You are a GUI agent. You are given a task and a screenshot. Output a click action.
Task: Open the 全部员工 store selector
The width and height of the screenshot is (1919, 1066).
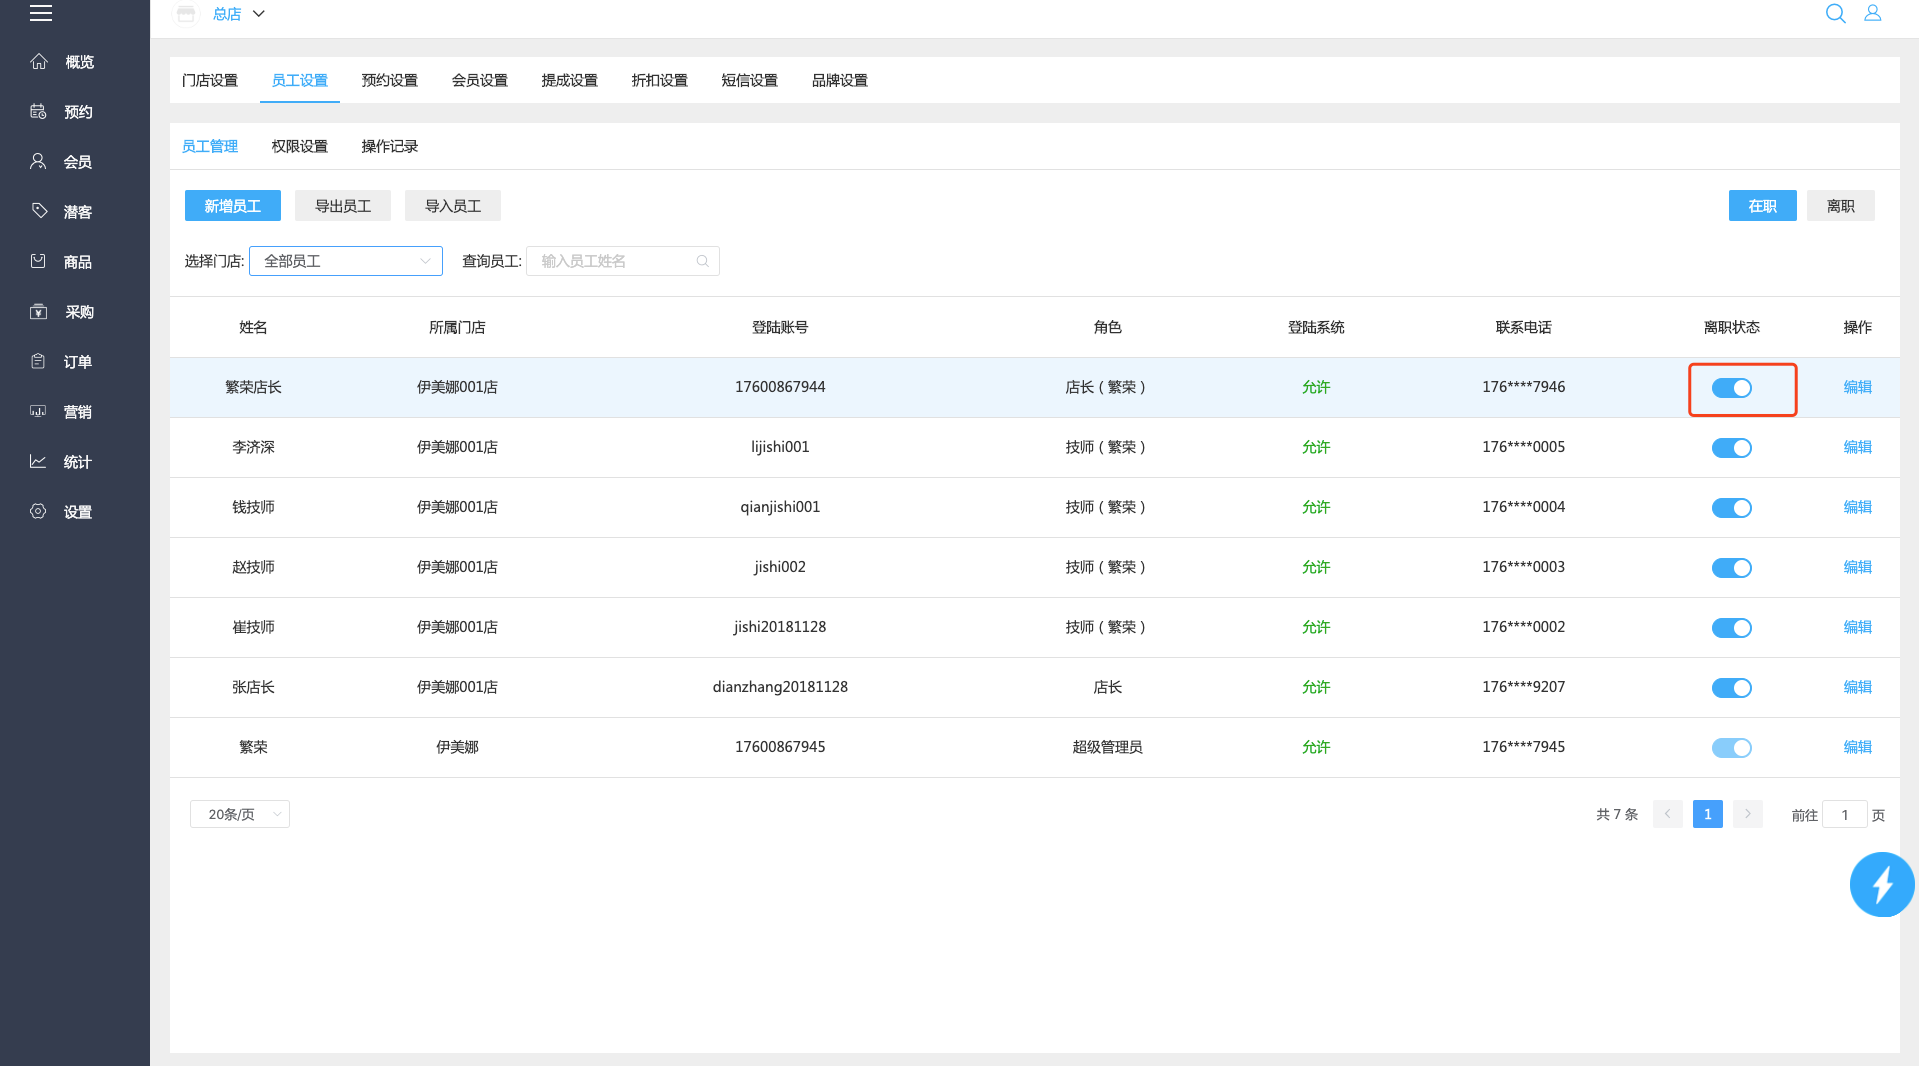tap(346, 261)
